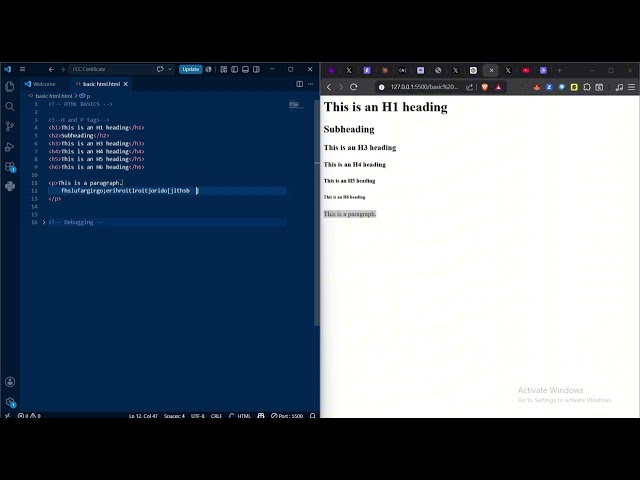Change encoding via UTF-8 status item
Screen dimensions: 640x480
click(198, 416)
